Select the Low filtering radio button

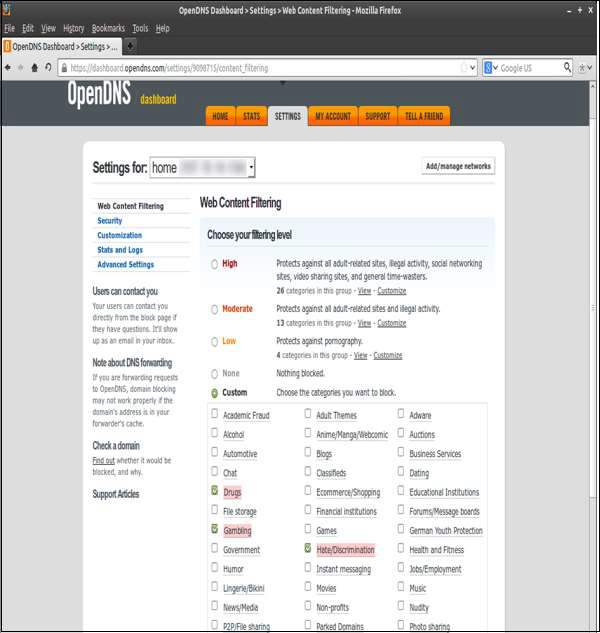pyautogui.click(x=214, y=342)
